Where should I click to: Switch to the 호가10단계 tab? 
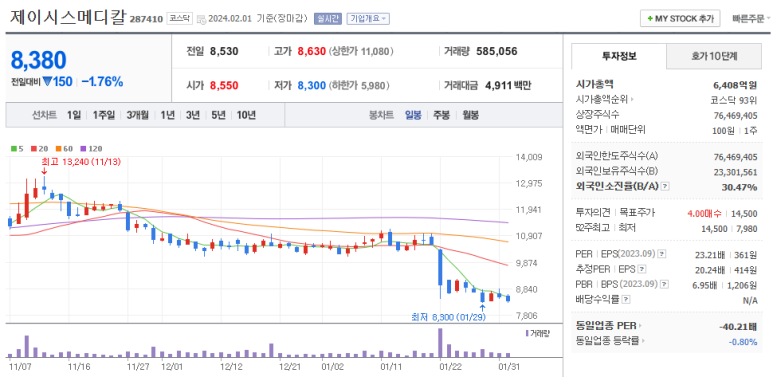[x=714, y=56]
